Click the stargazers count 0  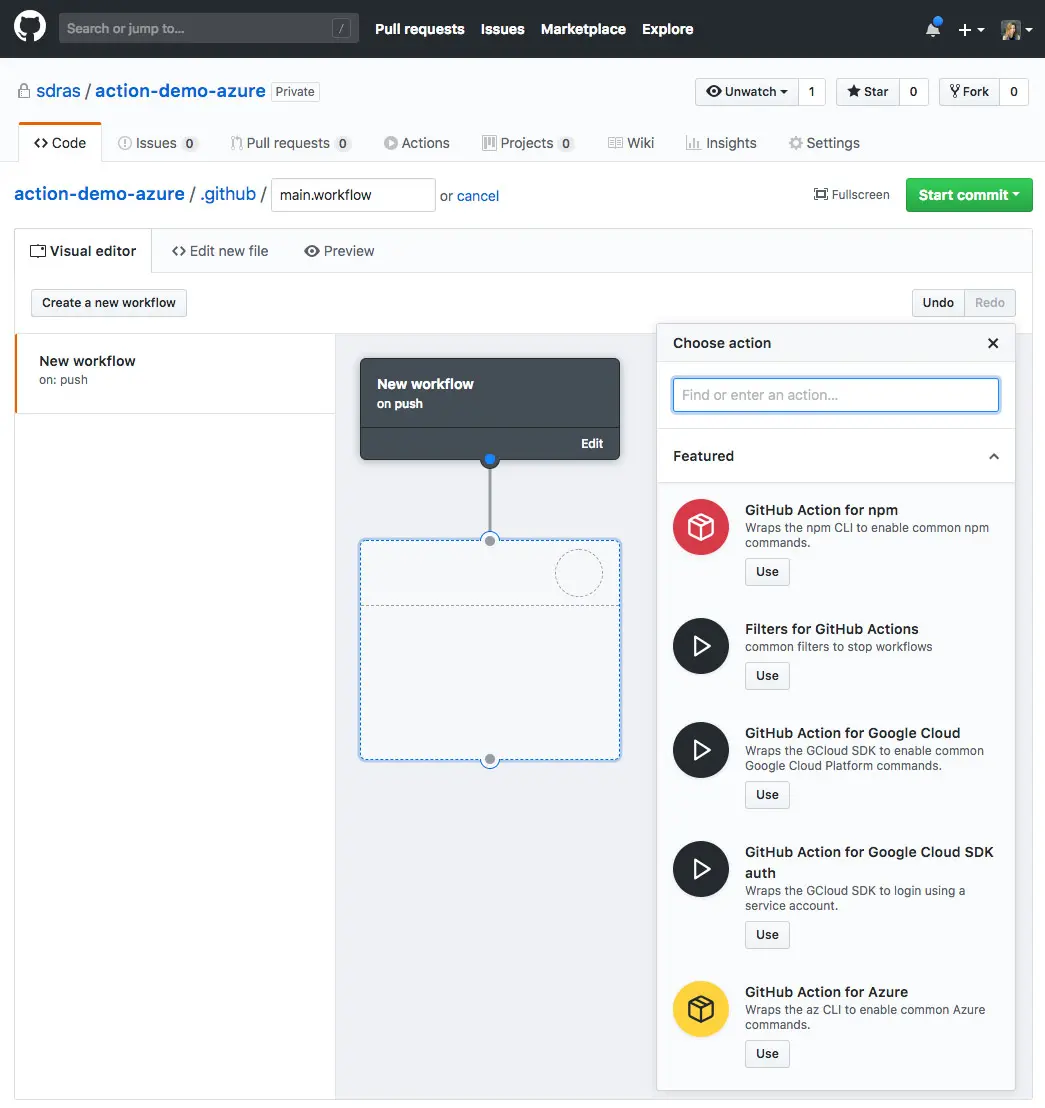(x=913, y=91)
